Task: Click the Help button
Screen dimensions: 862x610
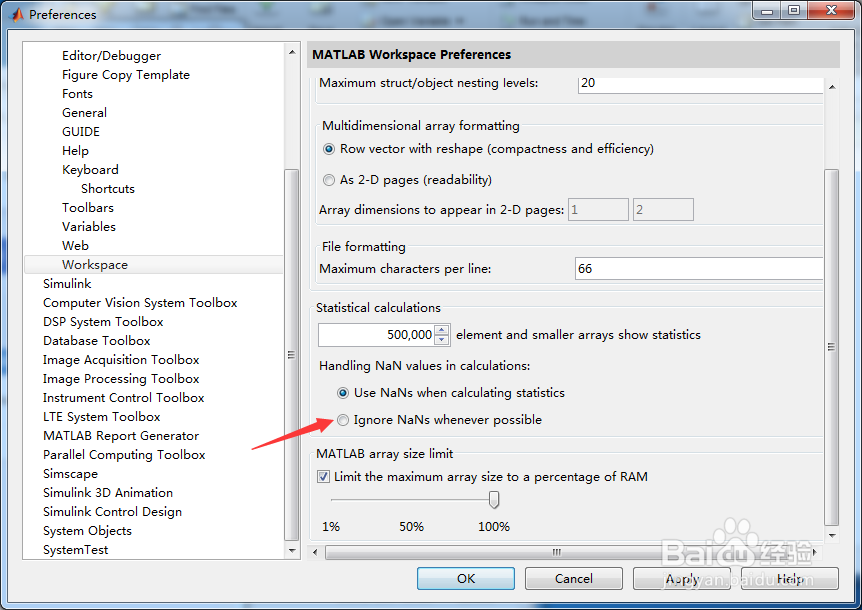Action: (x=789, y=578)
